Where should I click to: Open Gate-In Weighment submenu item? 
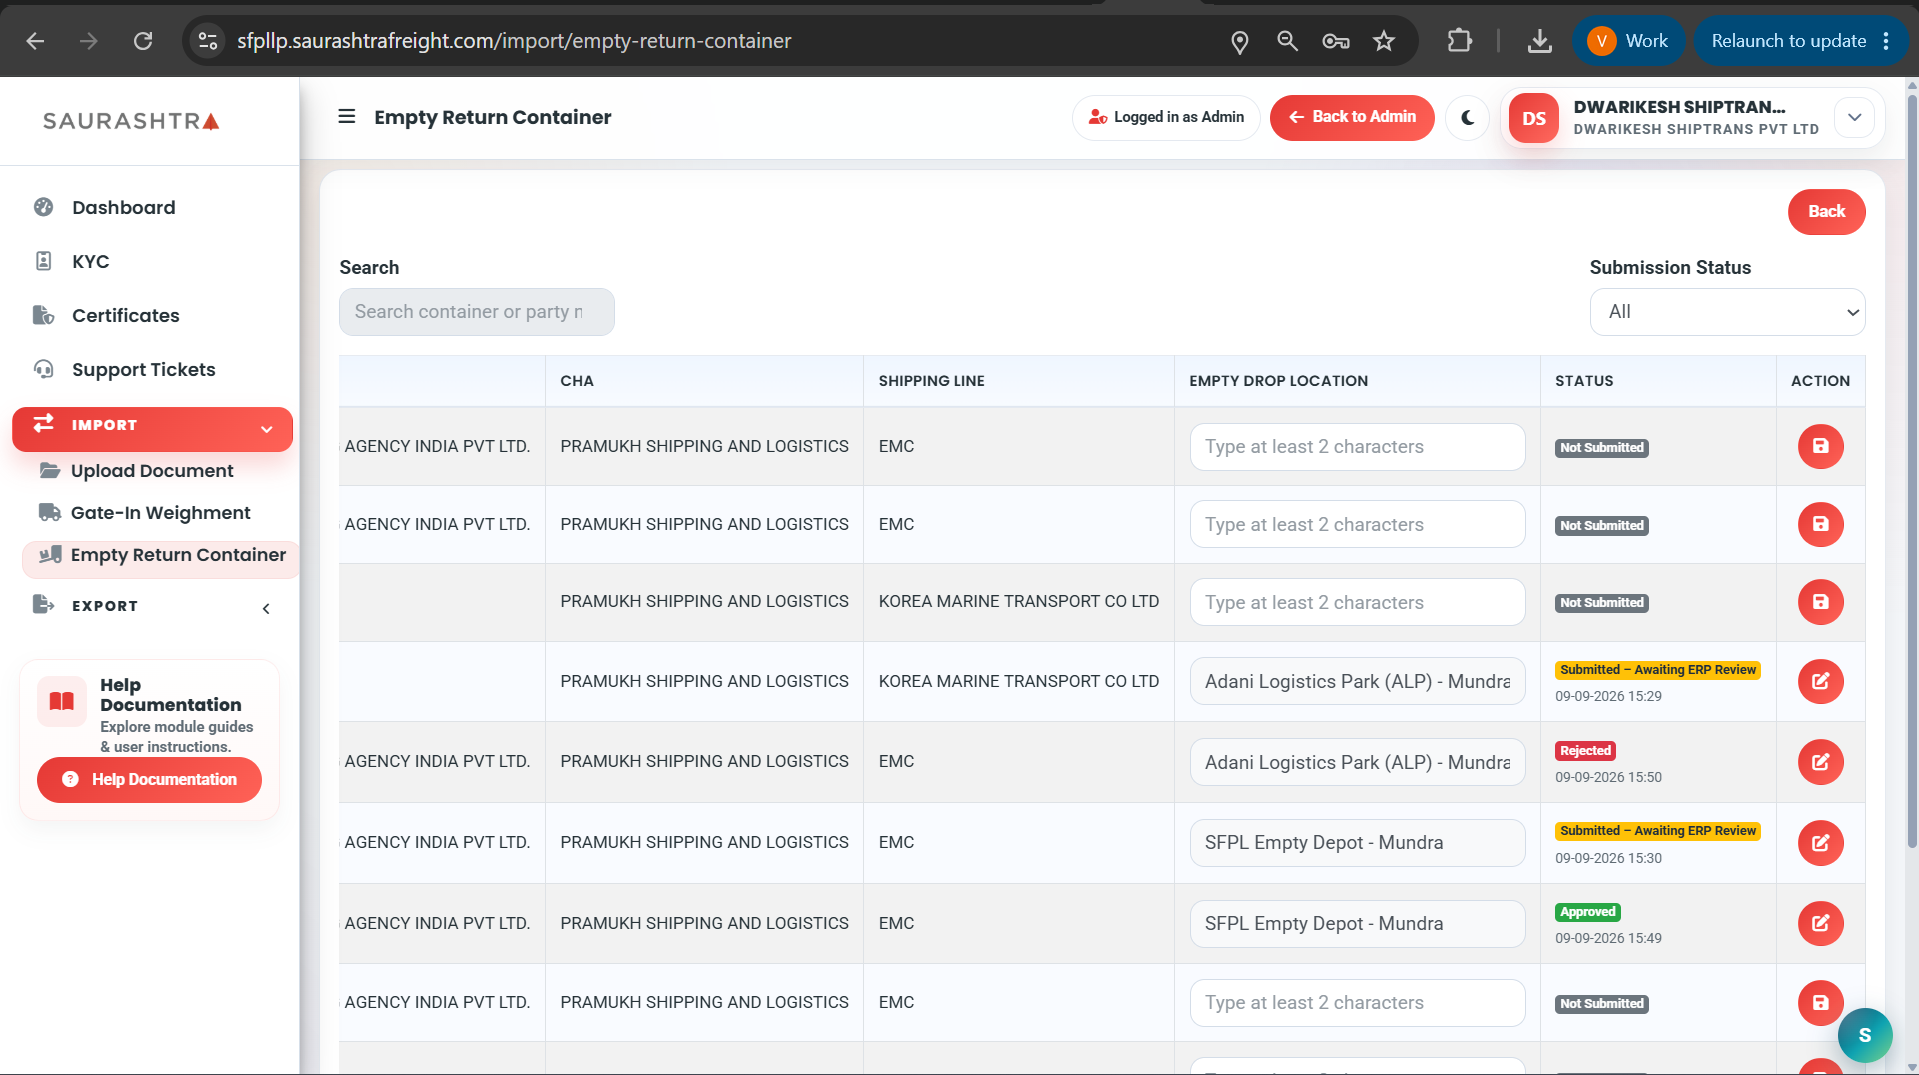160,513
